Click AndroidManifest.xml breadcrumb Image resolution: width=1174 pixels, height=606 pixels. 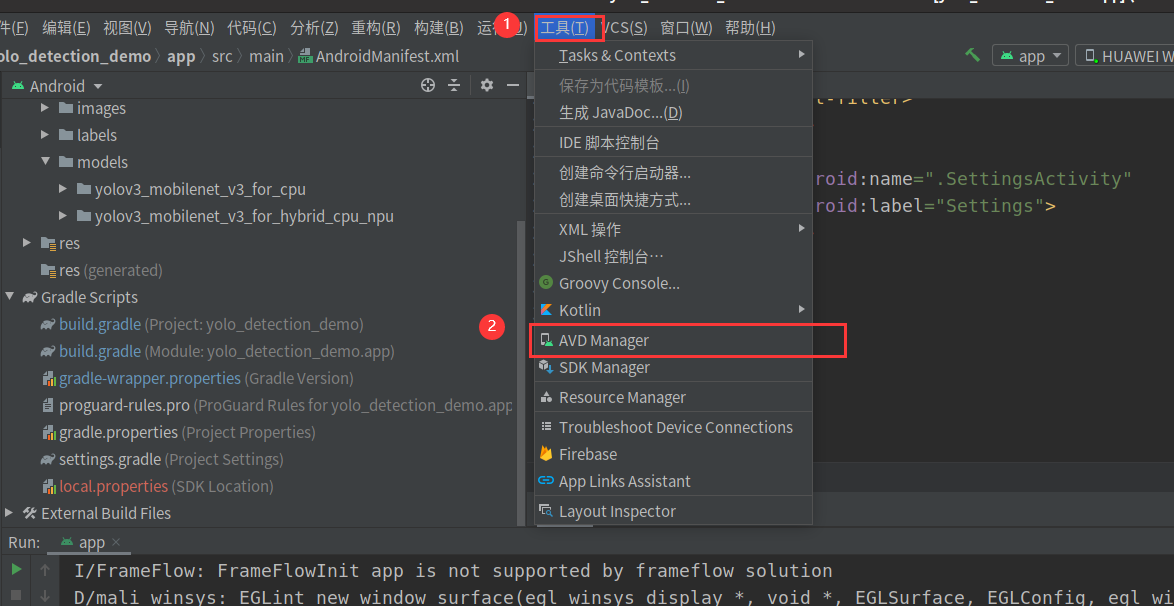[x=379, y=56]
